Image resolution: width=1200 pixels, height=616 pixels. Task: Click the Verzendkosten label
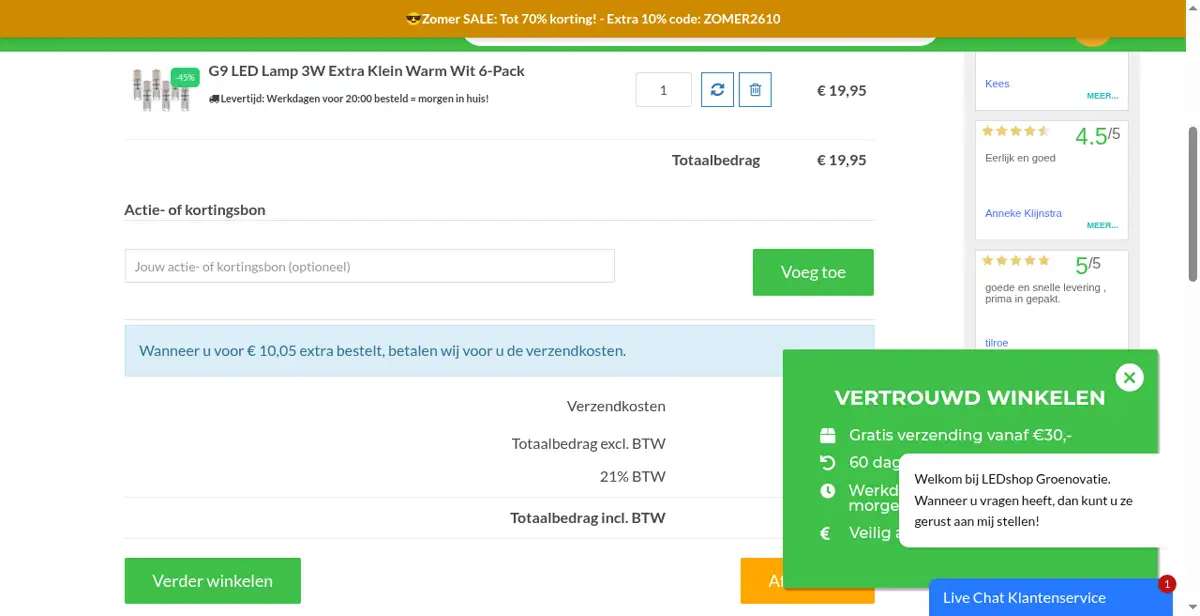pos(616,406)
